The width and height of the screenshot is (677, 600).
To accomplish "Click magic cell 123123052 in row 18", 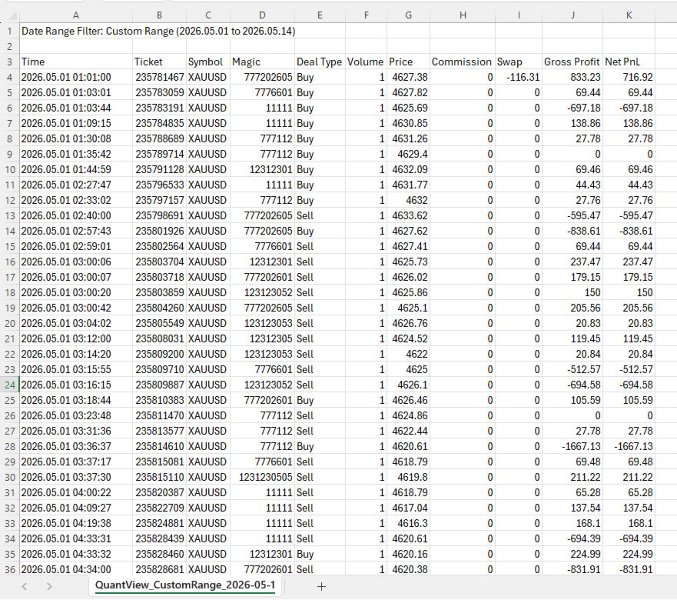I will pyautogui.click(x=262, y=293).
